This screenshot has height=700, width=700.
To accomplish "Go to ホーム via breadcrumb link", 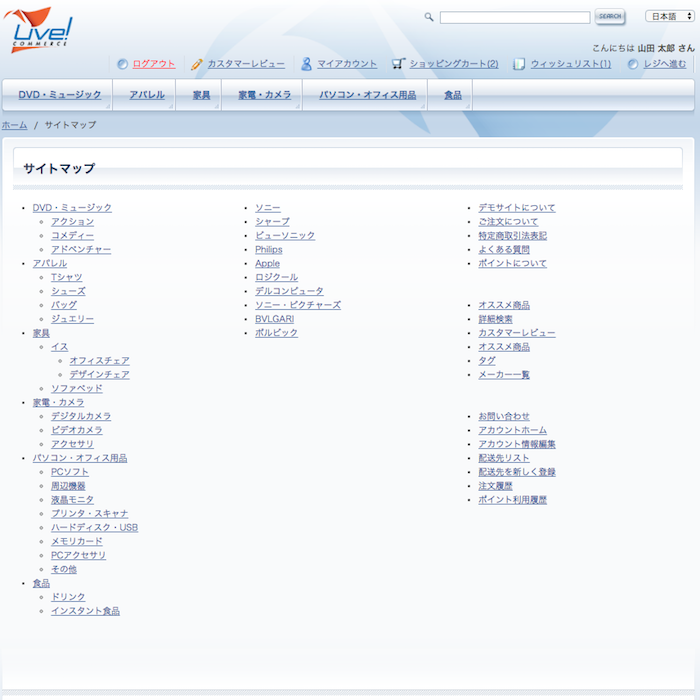I will click(14, 125).
